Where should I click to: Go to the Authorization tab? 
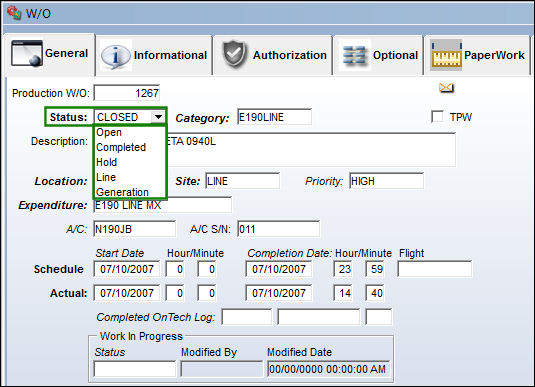(x=273, y=55)
